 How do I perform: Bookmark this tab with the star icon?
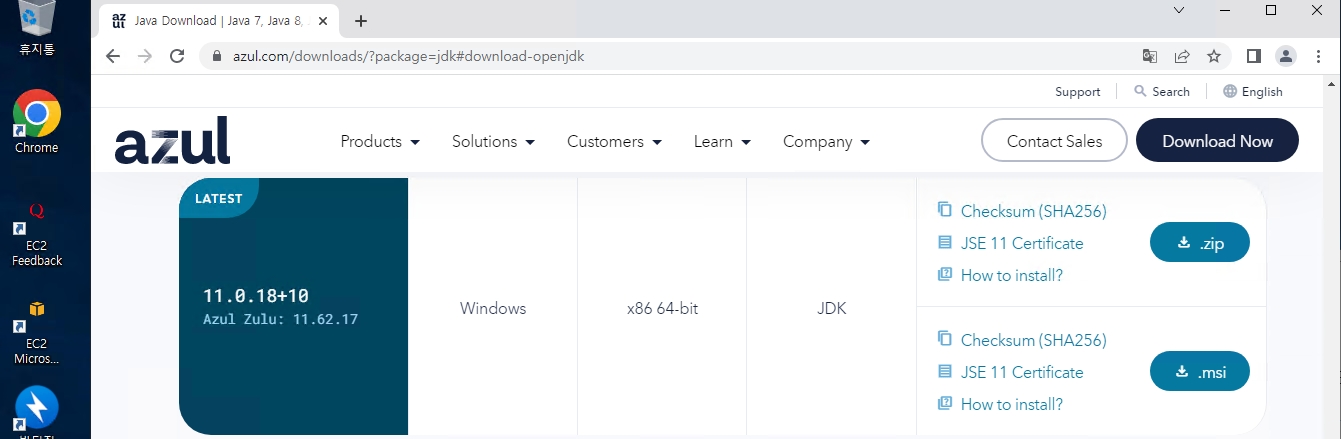tap(1214, 56)
